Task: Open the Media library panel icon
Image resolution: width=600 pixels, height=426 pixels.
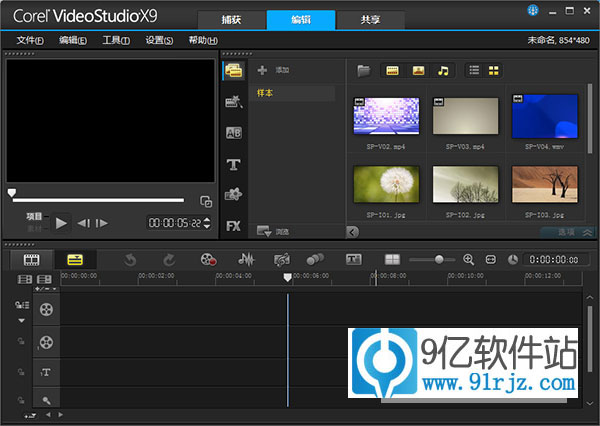Action: (x=233, y=70)
